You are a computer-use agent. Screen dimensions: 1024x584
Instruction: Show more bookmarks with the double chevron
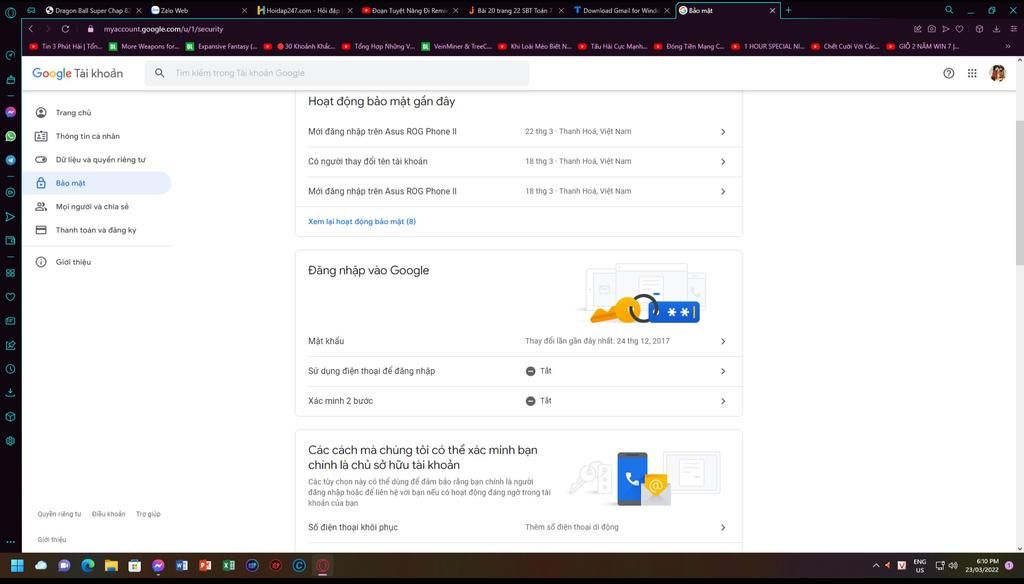[x=1008, y=46]
